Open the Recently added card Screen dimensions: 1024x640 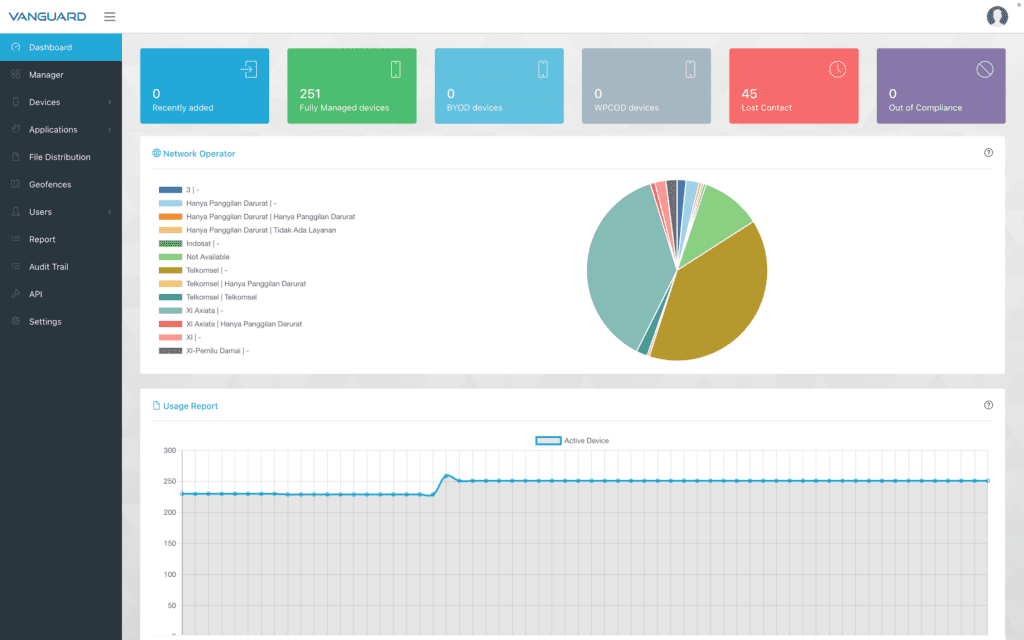(204, 86)
